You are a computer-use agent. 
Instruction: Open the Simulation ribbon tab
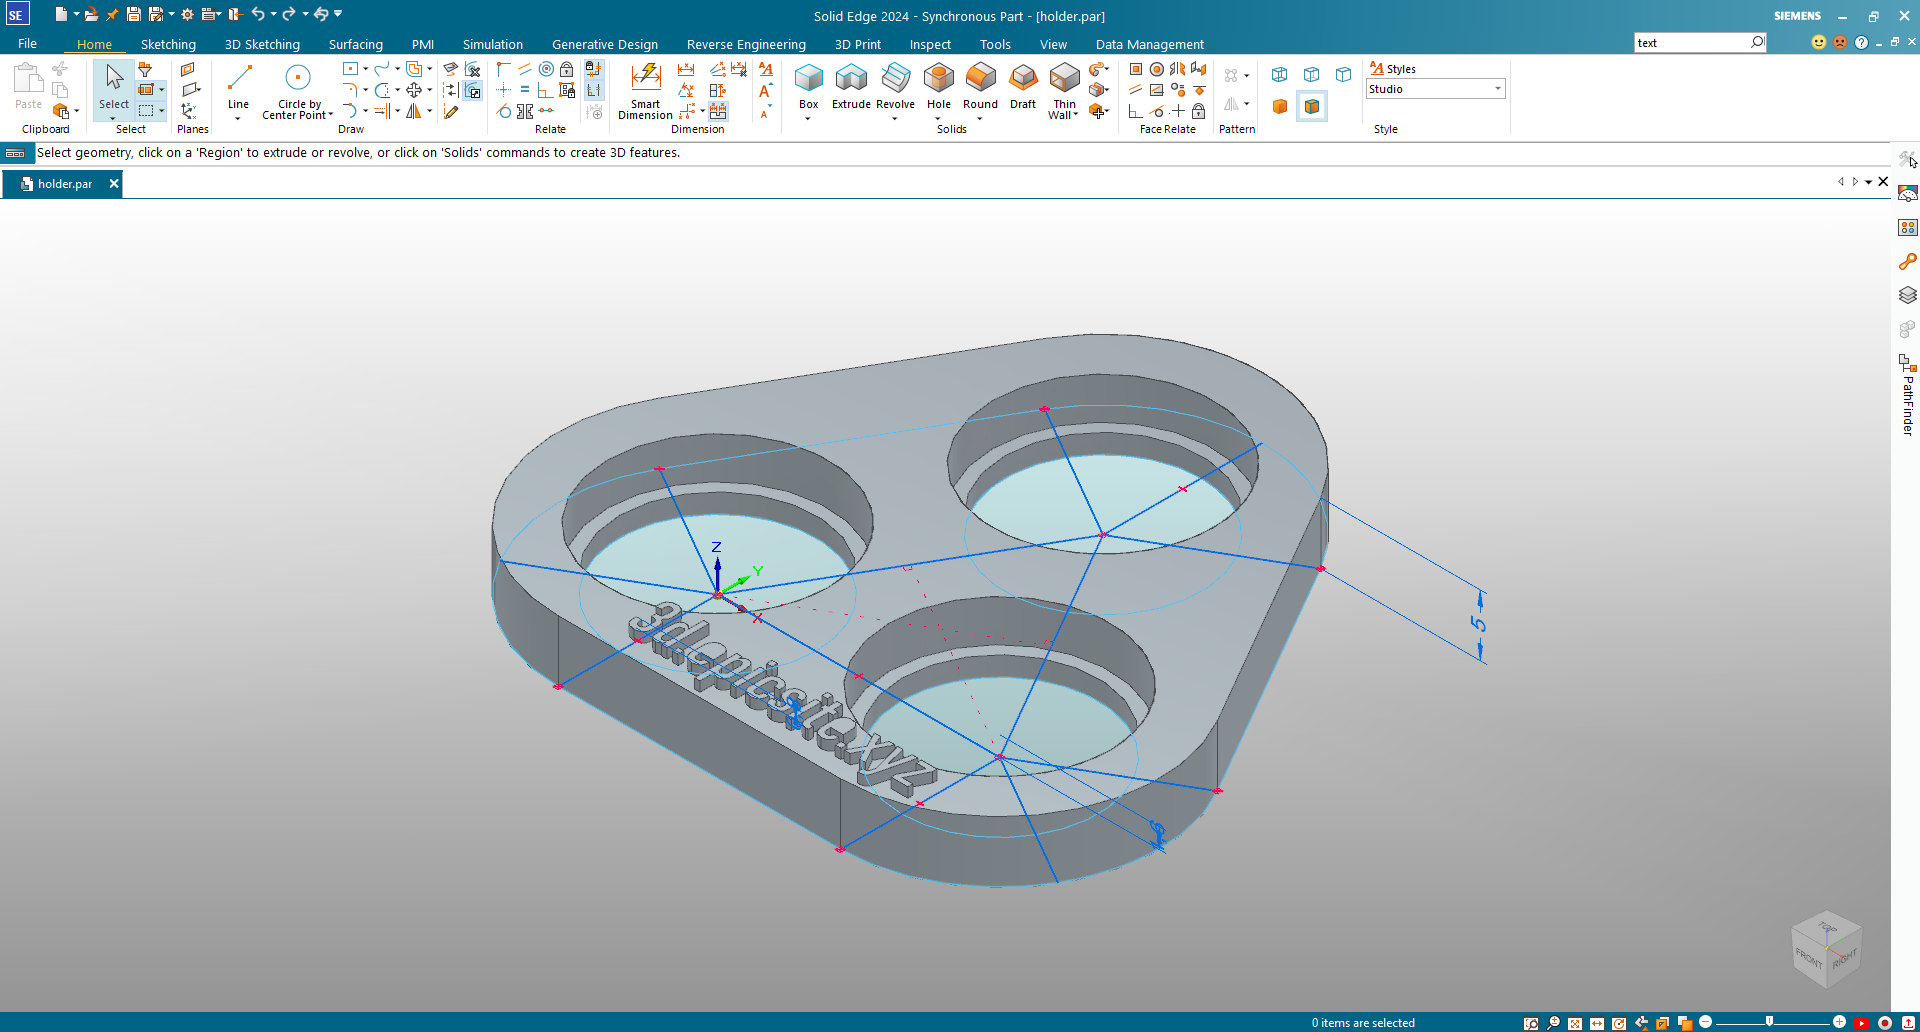point(493,44)
